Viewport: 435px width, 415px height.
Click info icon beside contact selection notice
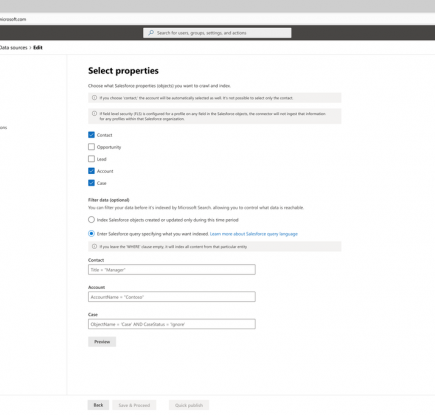pos(94,98)
